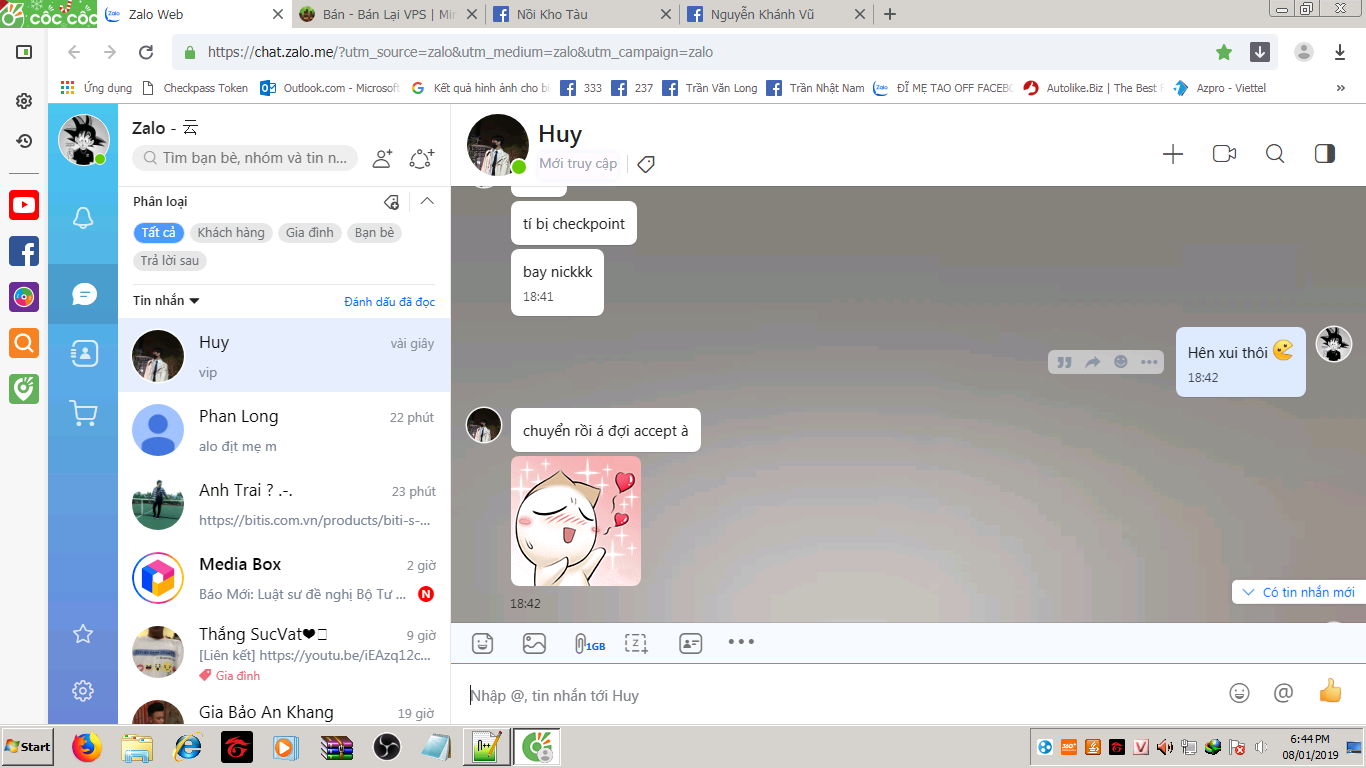Filter chats by 'Khách hàng'
The image size is (1366, 768).
tap(231, 233)
